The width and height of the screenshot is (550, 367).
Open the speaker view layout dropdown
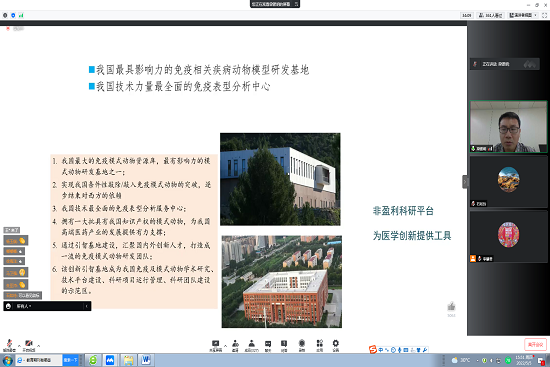[x=523, y=15]
